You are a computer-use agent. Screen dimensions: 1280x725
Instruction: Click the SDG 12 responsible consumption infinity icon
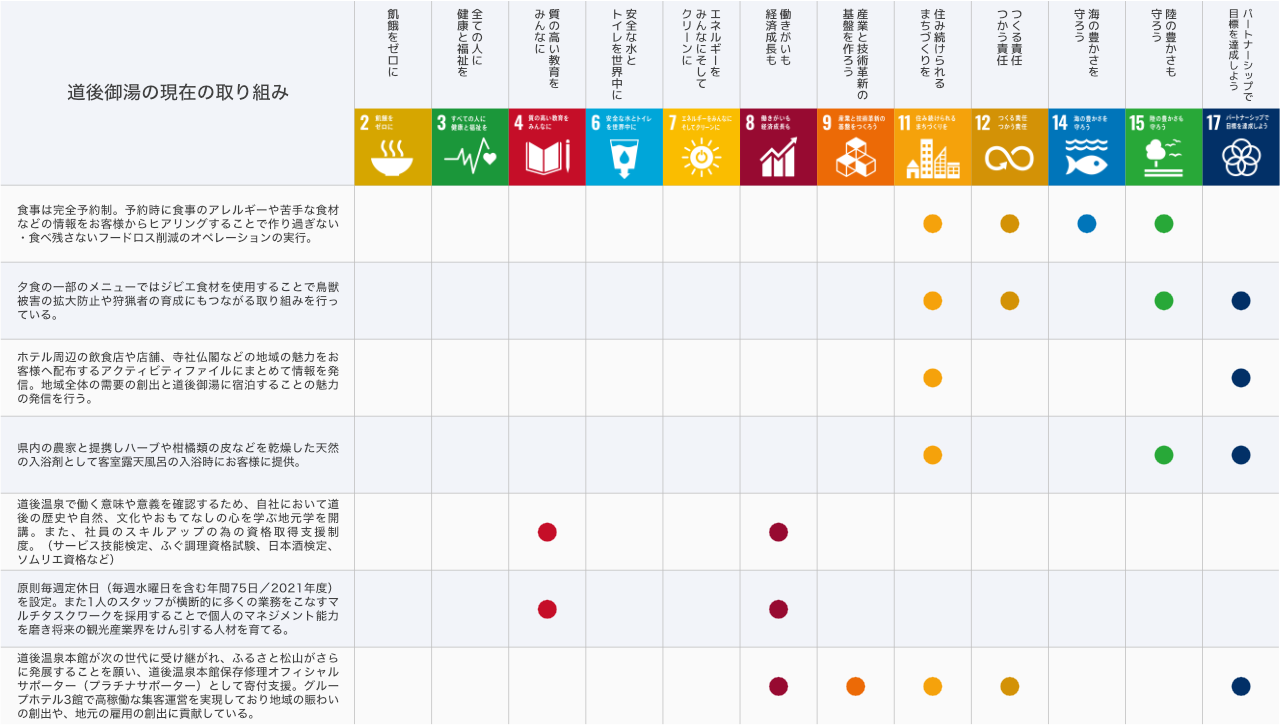tap(1009, 147)
